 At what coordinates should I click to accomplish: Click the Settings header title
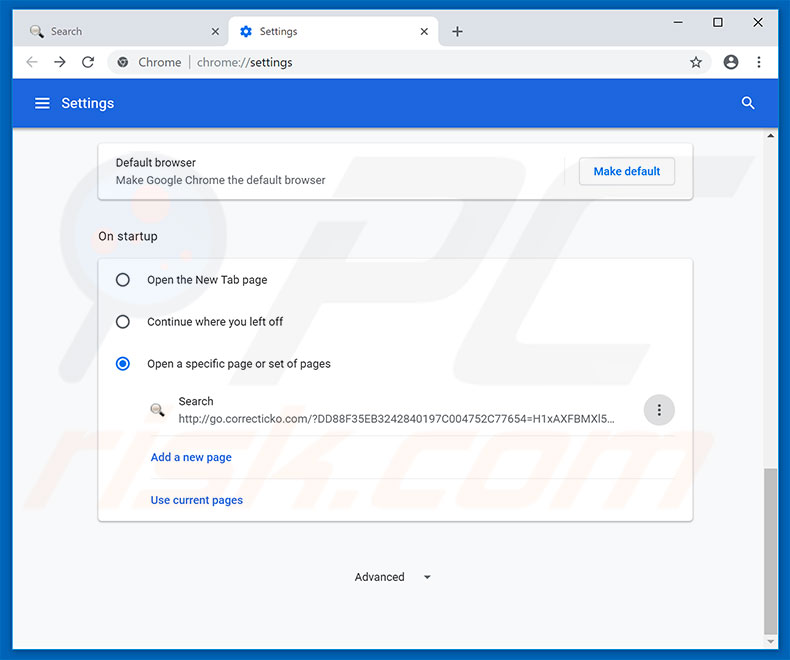coord(88,103)
